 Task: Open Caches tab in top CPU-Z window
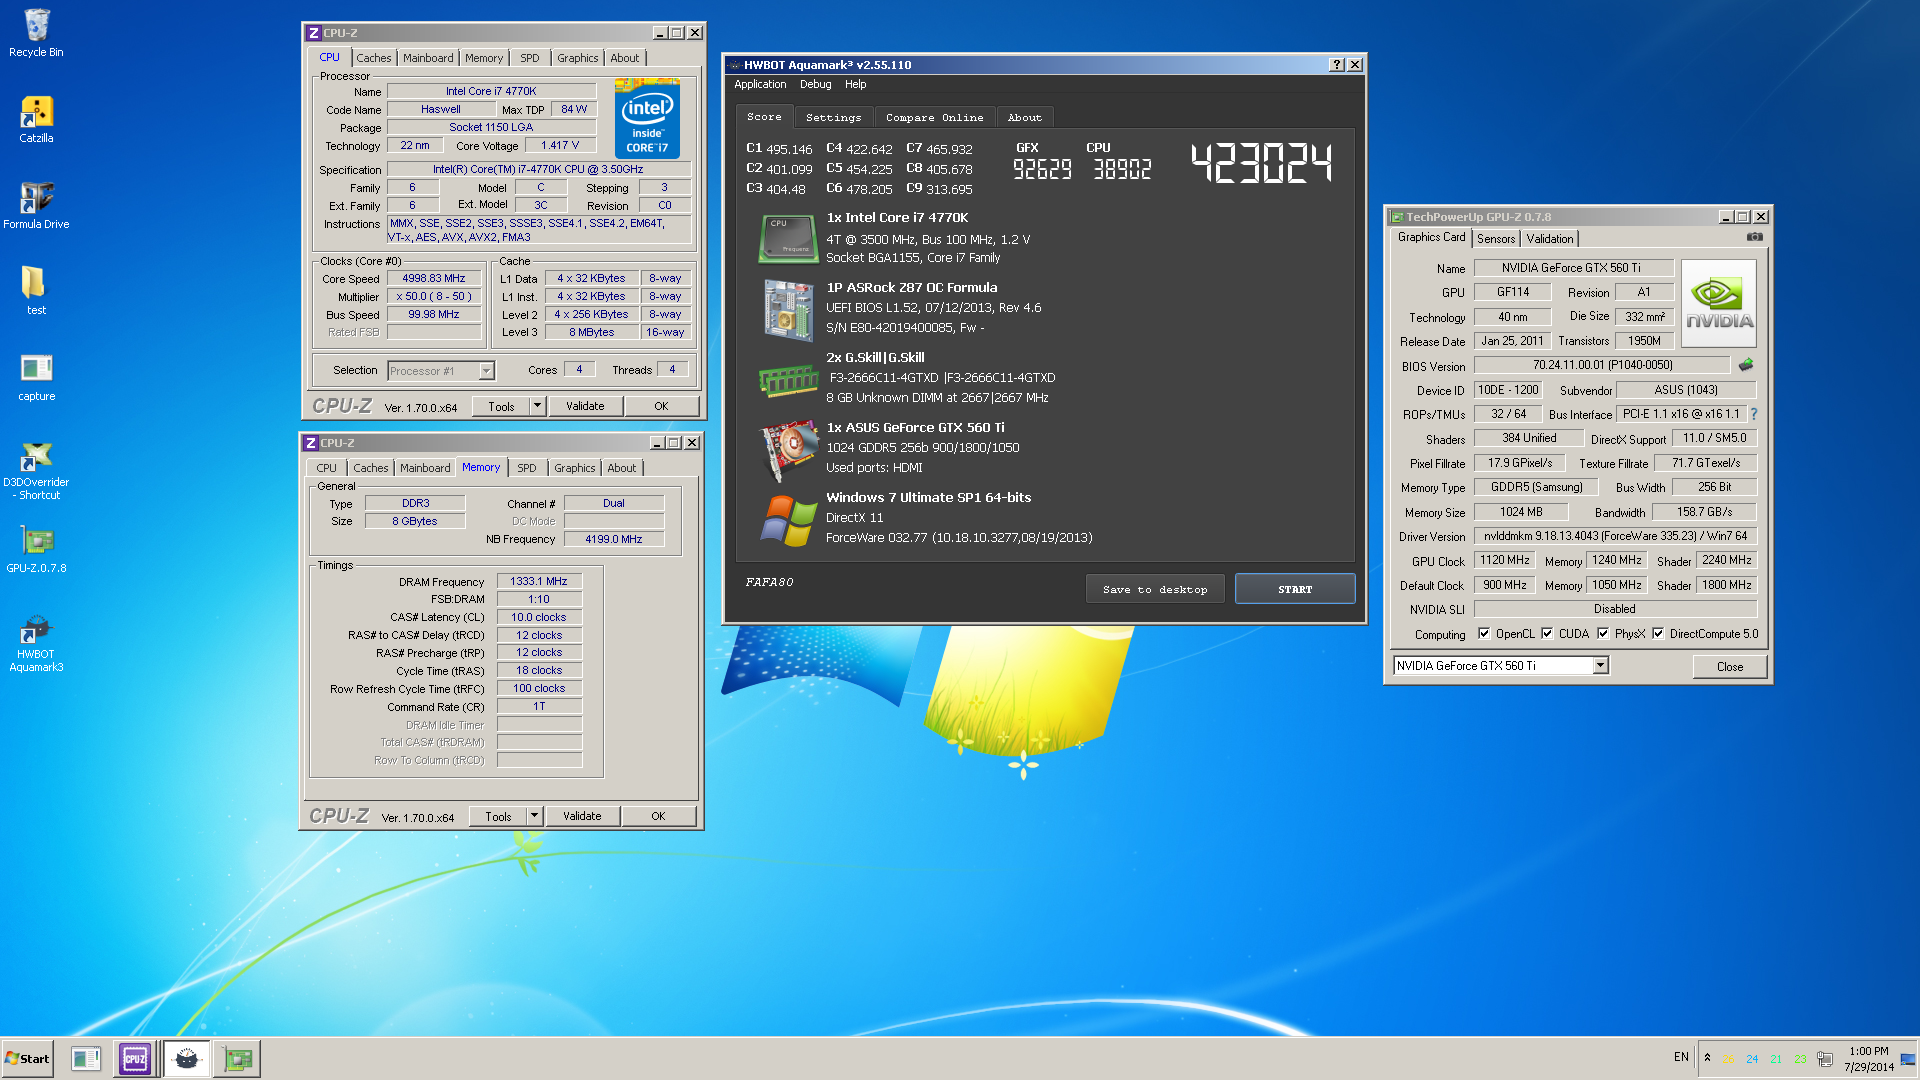[x=373, y=58]
